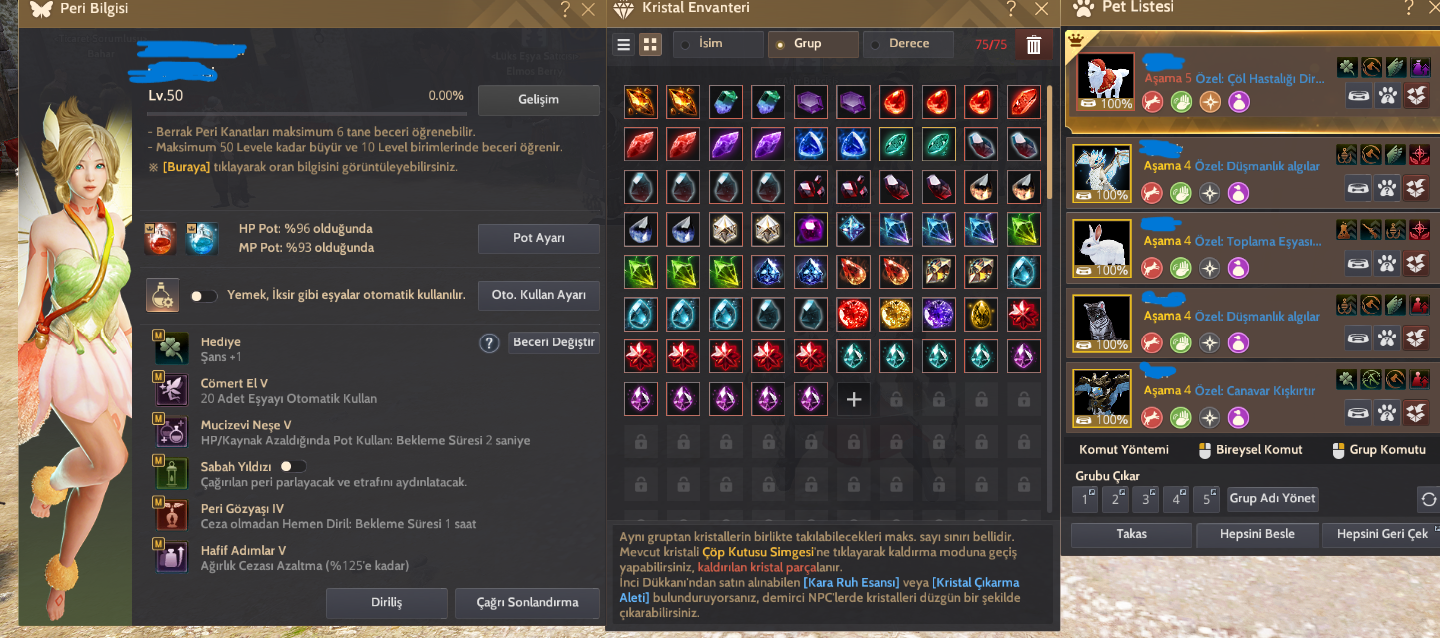The width and height of the screenshot is (1440, 638).
Task: Click the Hepsini Besle button
Action: [x=1257, y=534]
